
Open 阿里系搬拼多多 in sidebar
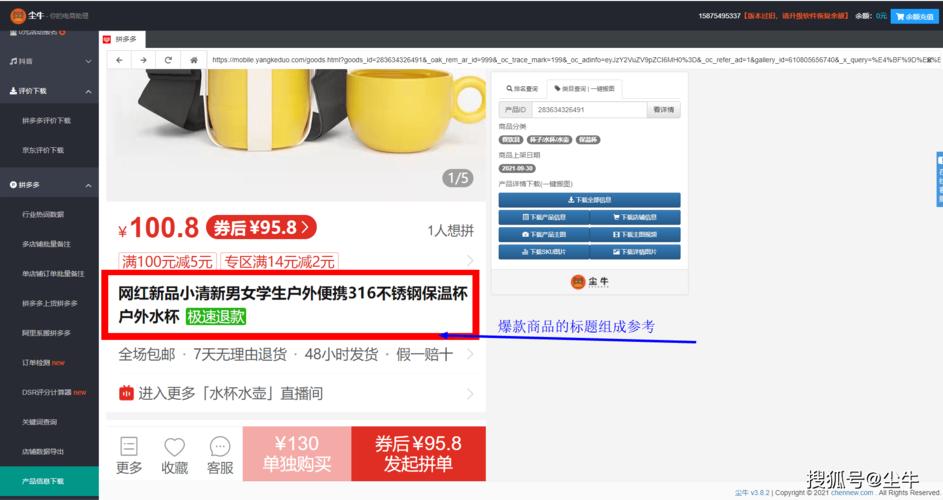(x=46, y=333)
